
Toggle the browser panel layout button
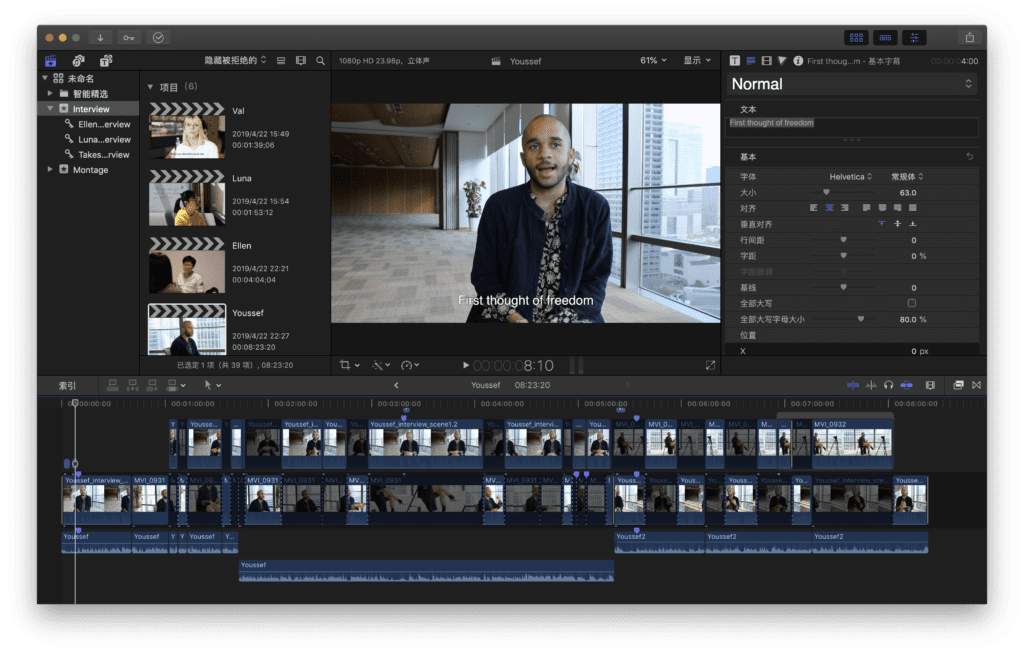pos(856,38)
